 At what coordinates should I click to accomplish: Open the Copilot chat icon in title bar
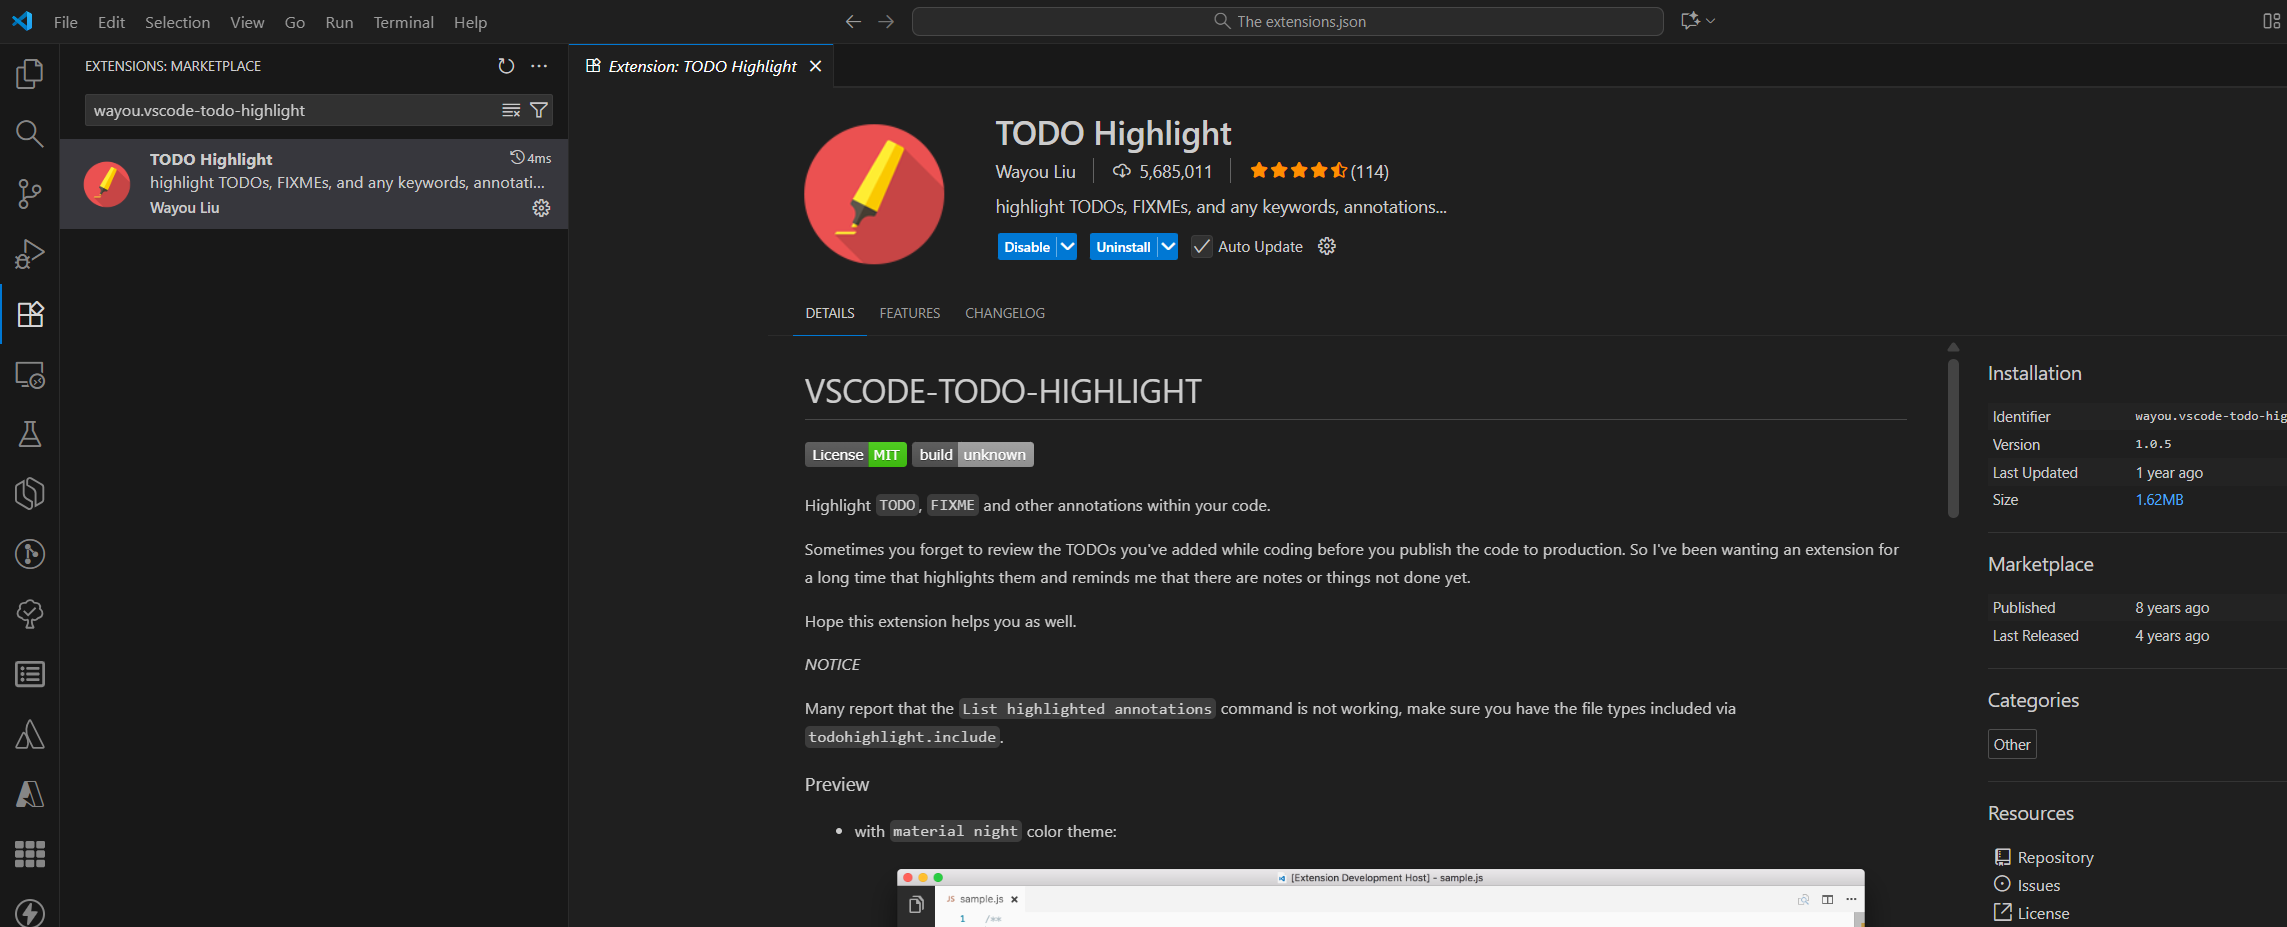(1690, 21)
